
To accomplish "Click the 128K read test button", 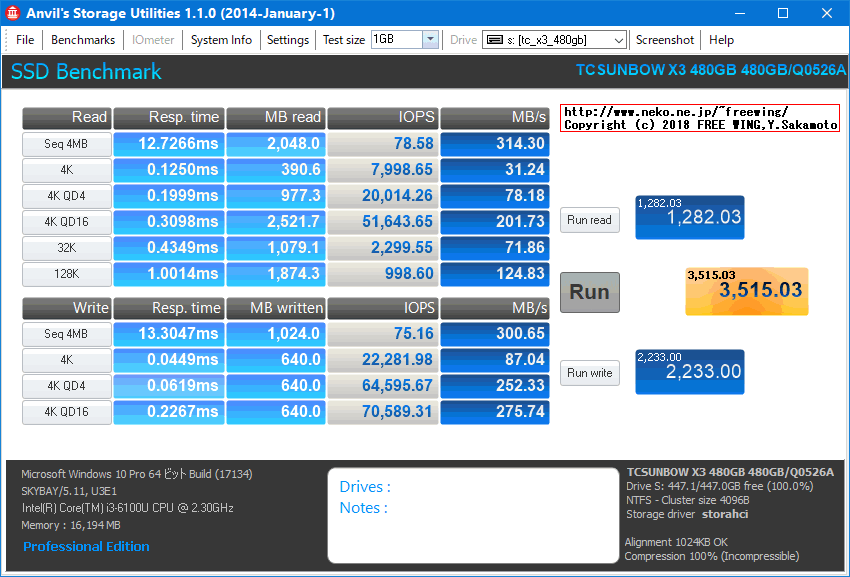I will (67, 274).
